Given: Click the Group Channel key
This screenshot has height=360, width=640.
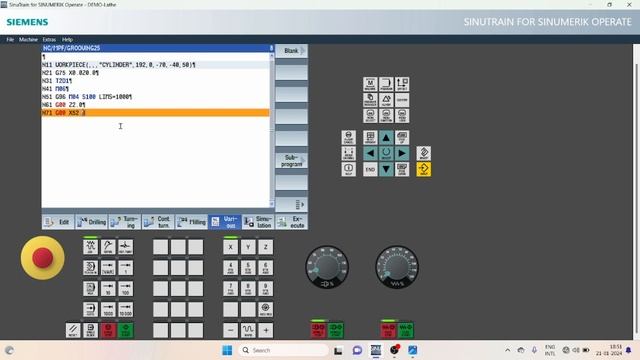Looking at the screenshot, I should tap(349, 153).
